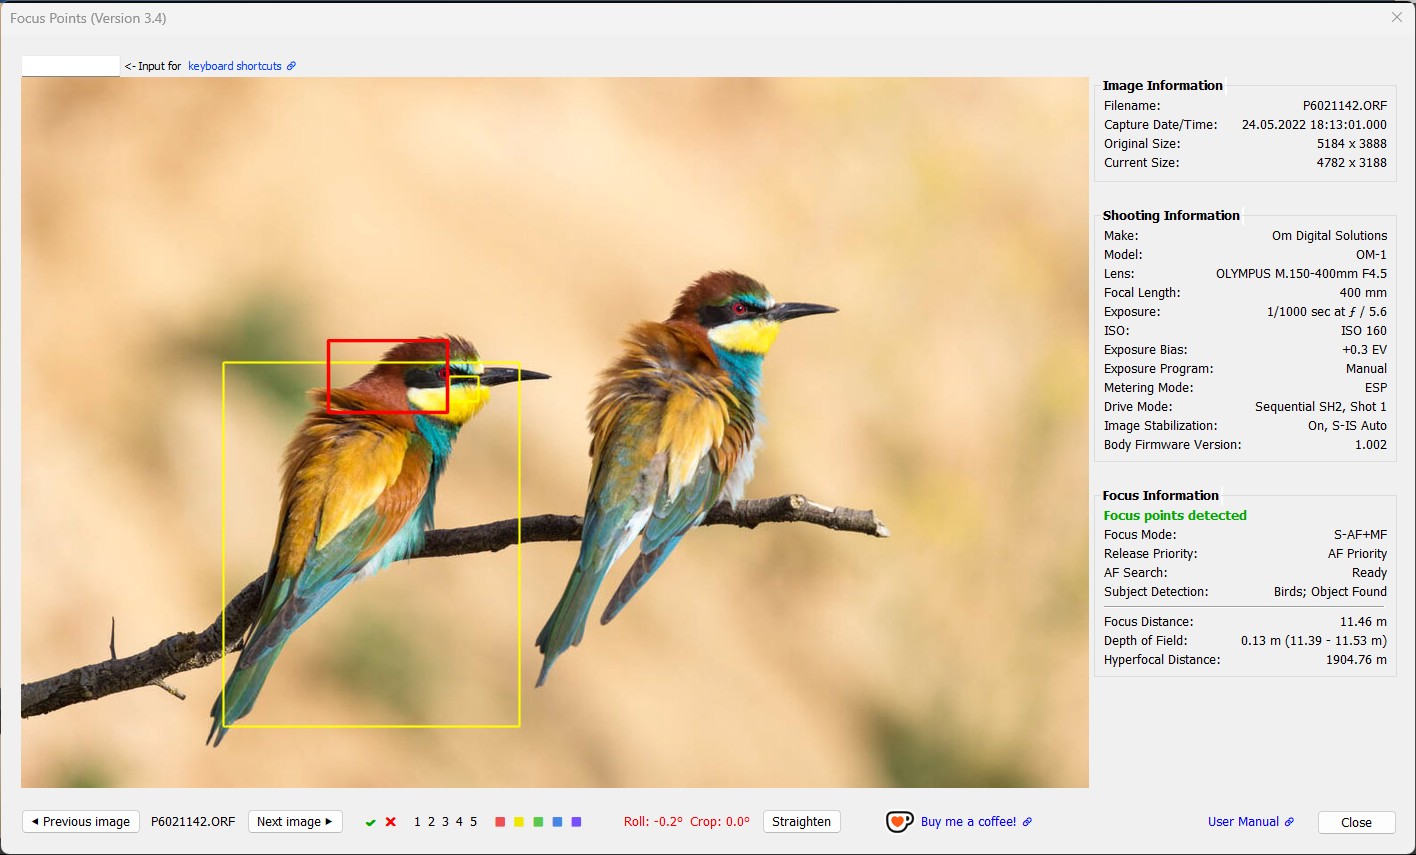Click the Original Size value 5184 x 3888
The width and height of the screenshot is (1416, 855).
(1352, 144)
